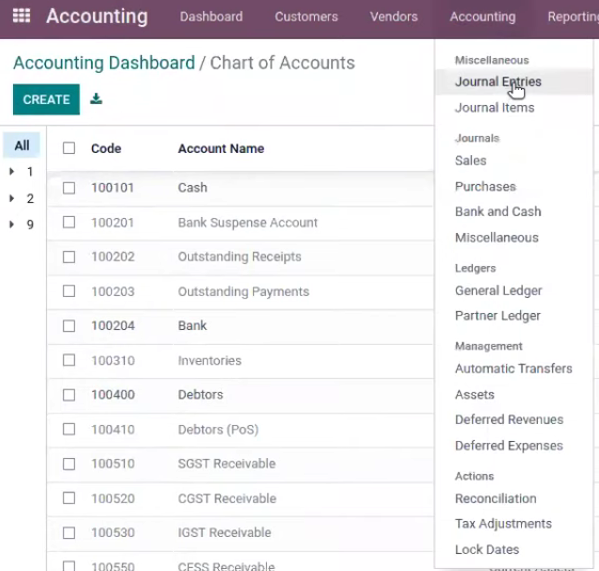Select the All filter in sidebar
The image size is (599, 571).
point(22,145)
